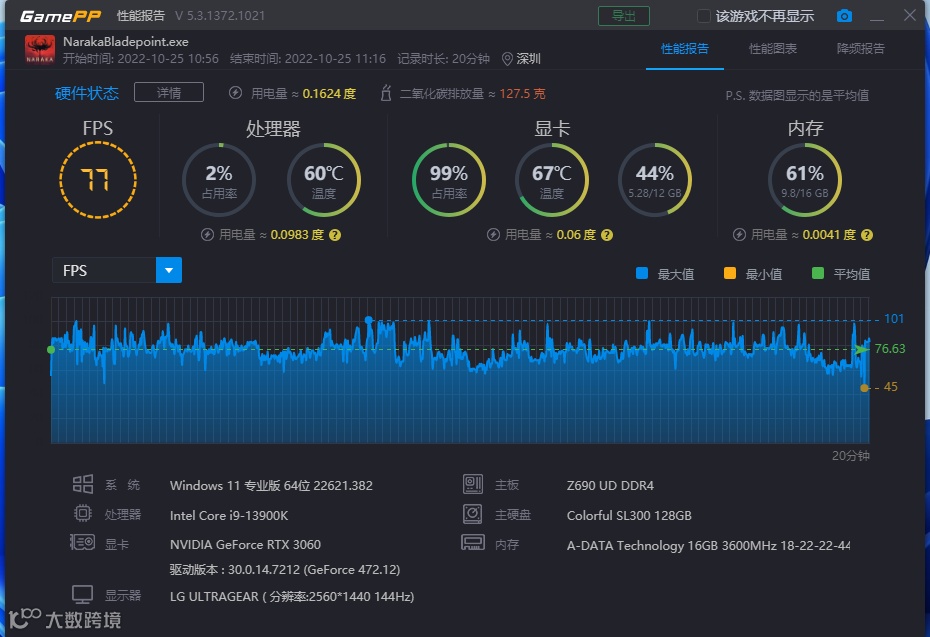Click the GPU 67℃ temperature gauge
The width and height of the screenshot is (930, 637).
tap(552, 180)
